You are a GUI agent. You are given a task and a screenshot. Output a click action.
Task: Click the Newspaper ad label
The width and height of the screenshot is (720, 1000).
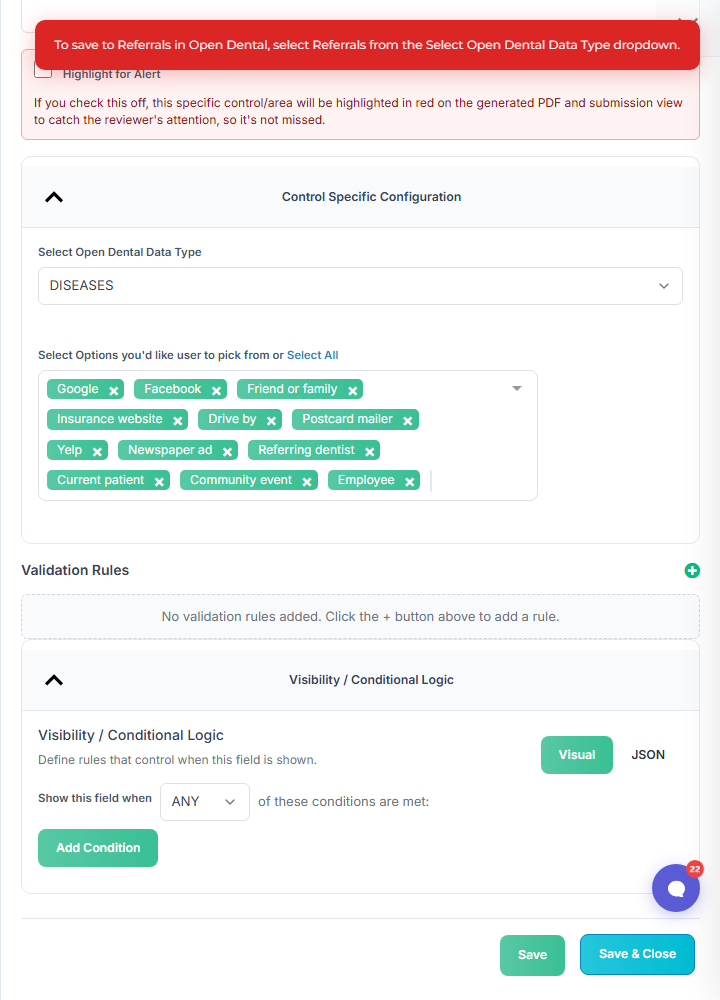click(170, 450)
